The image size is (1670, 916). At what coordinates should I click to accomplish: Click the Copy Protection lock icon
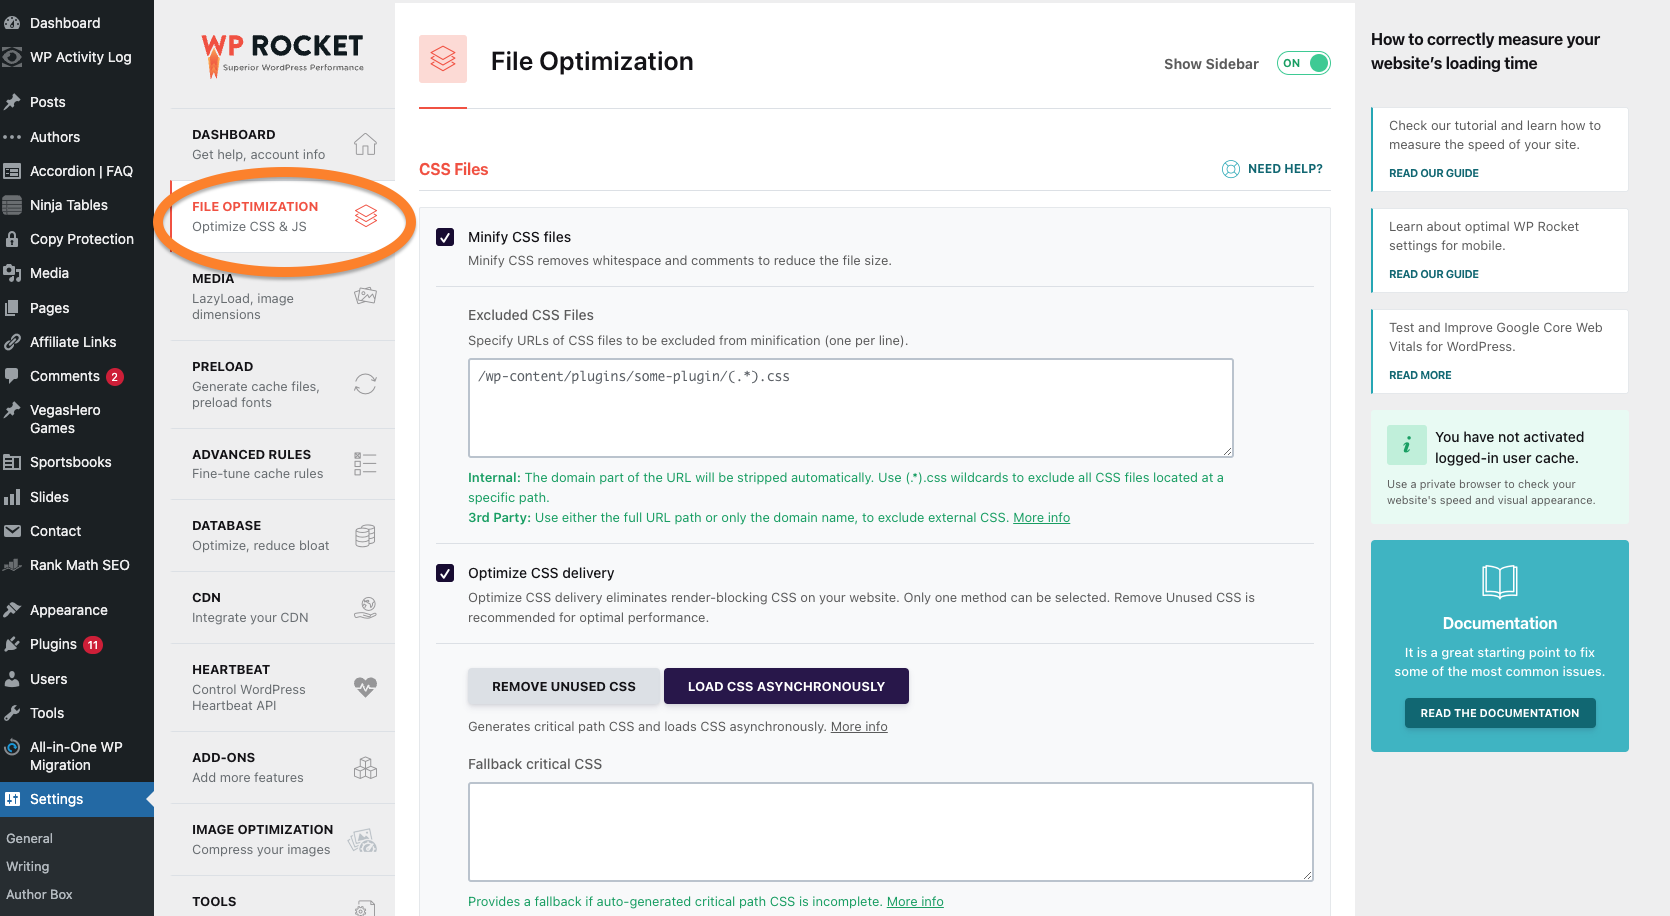click(13, 239)
